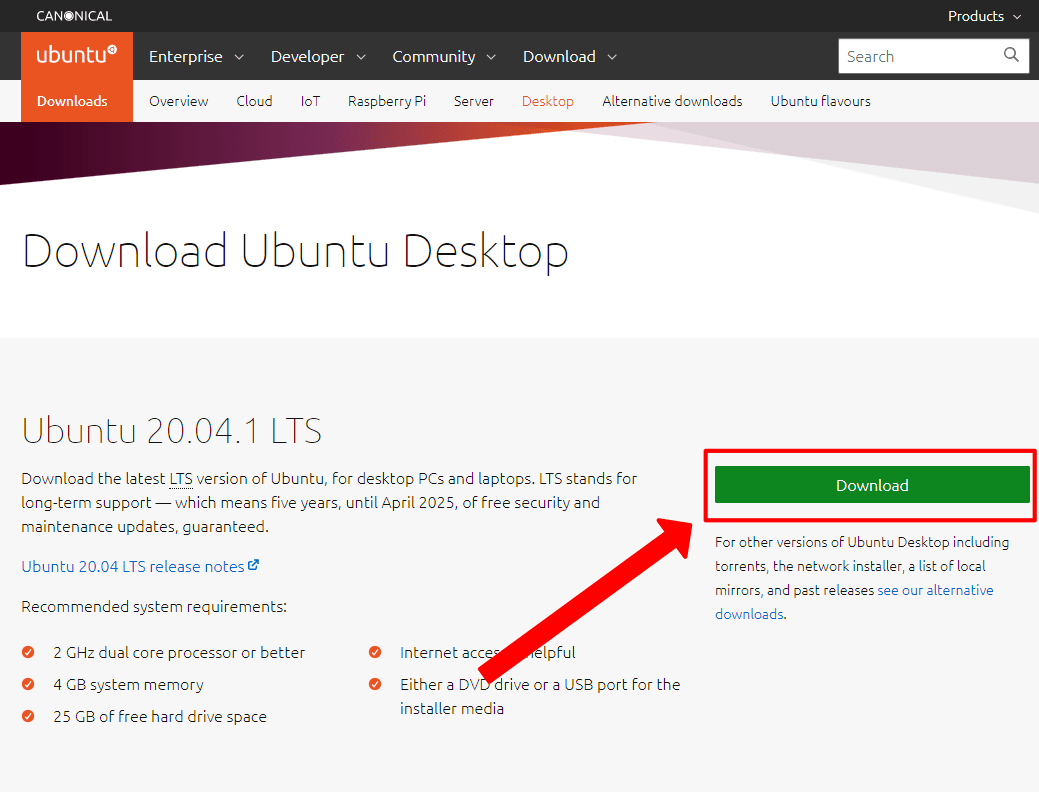Select the Desktop tab
Image resolution: width=1039 pixels, height=792 pixels.
tap(547, 101)
